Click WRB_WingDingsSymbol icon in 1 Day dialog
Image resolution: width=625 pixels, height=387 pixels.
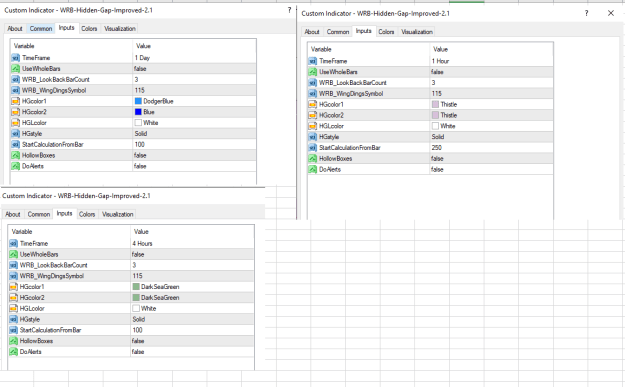point(16,90)
